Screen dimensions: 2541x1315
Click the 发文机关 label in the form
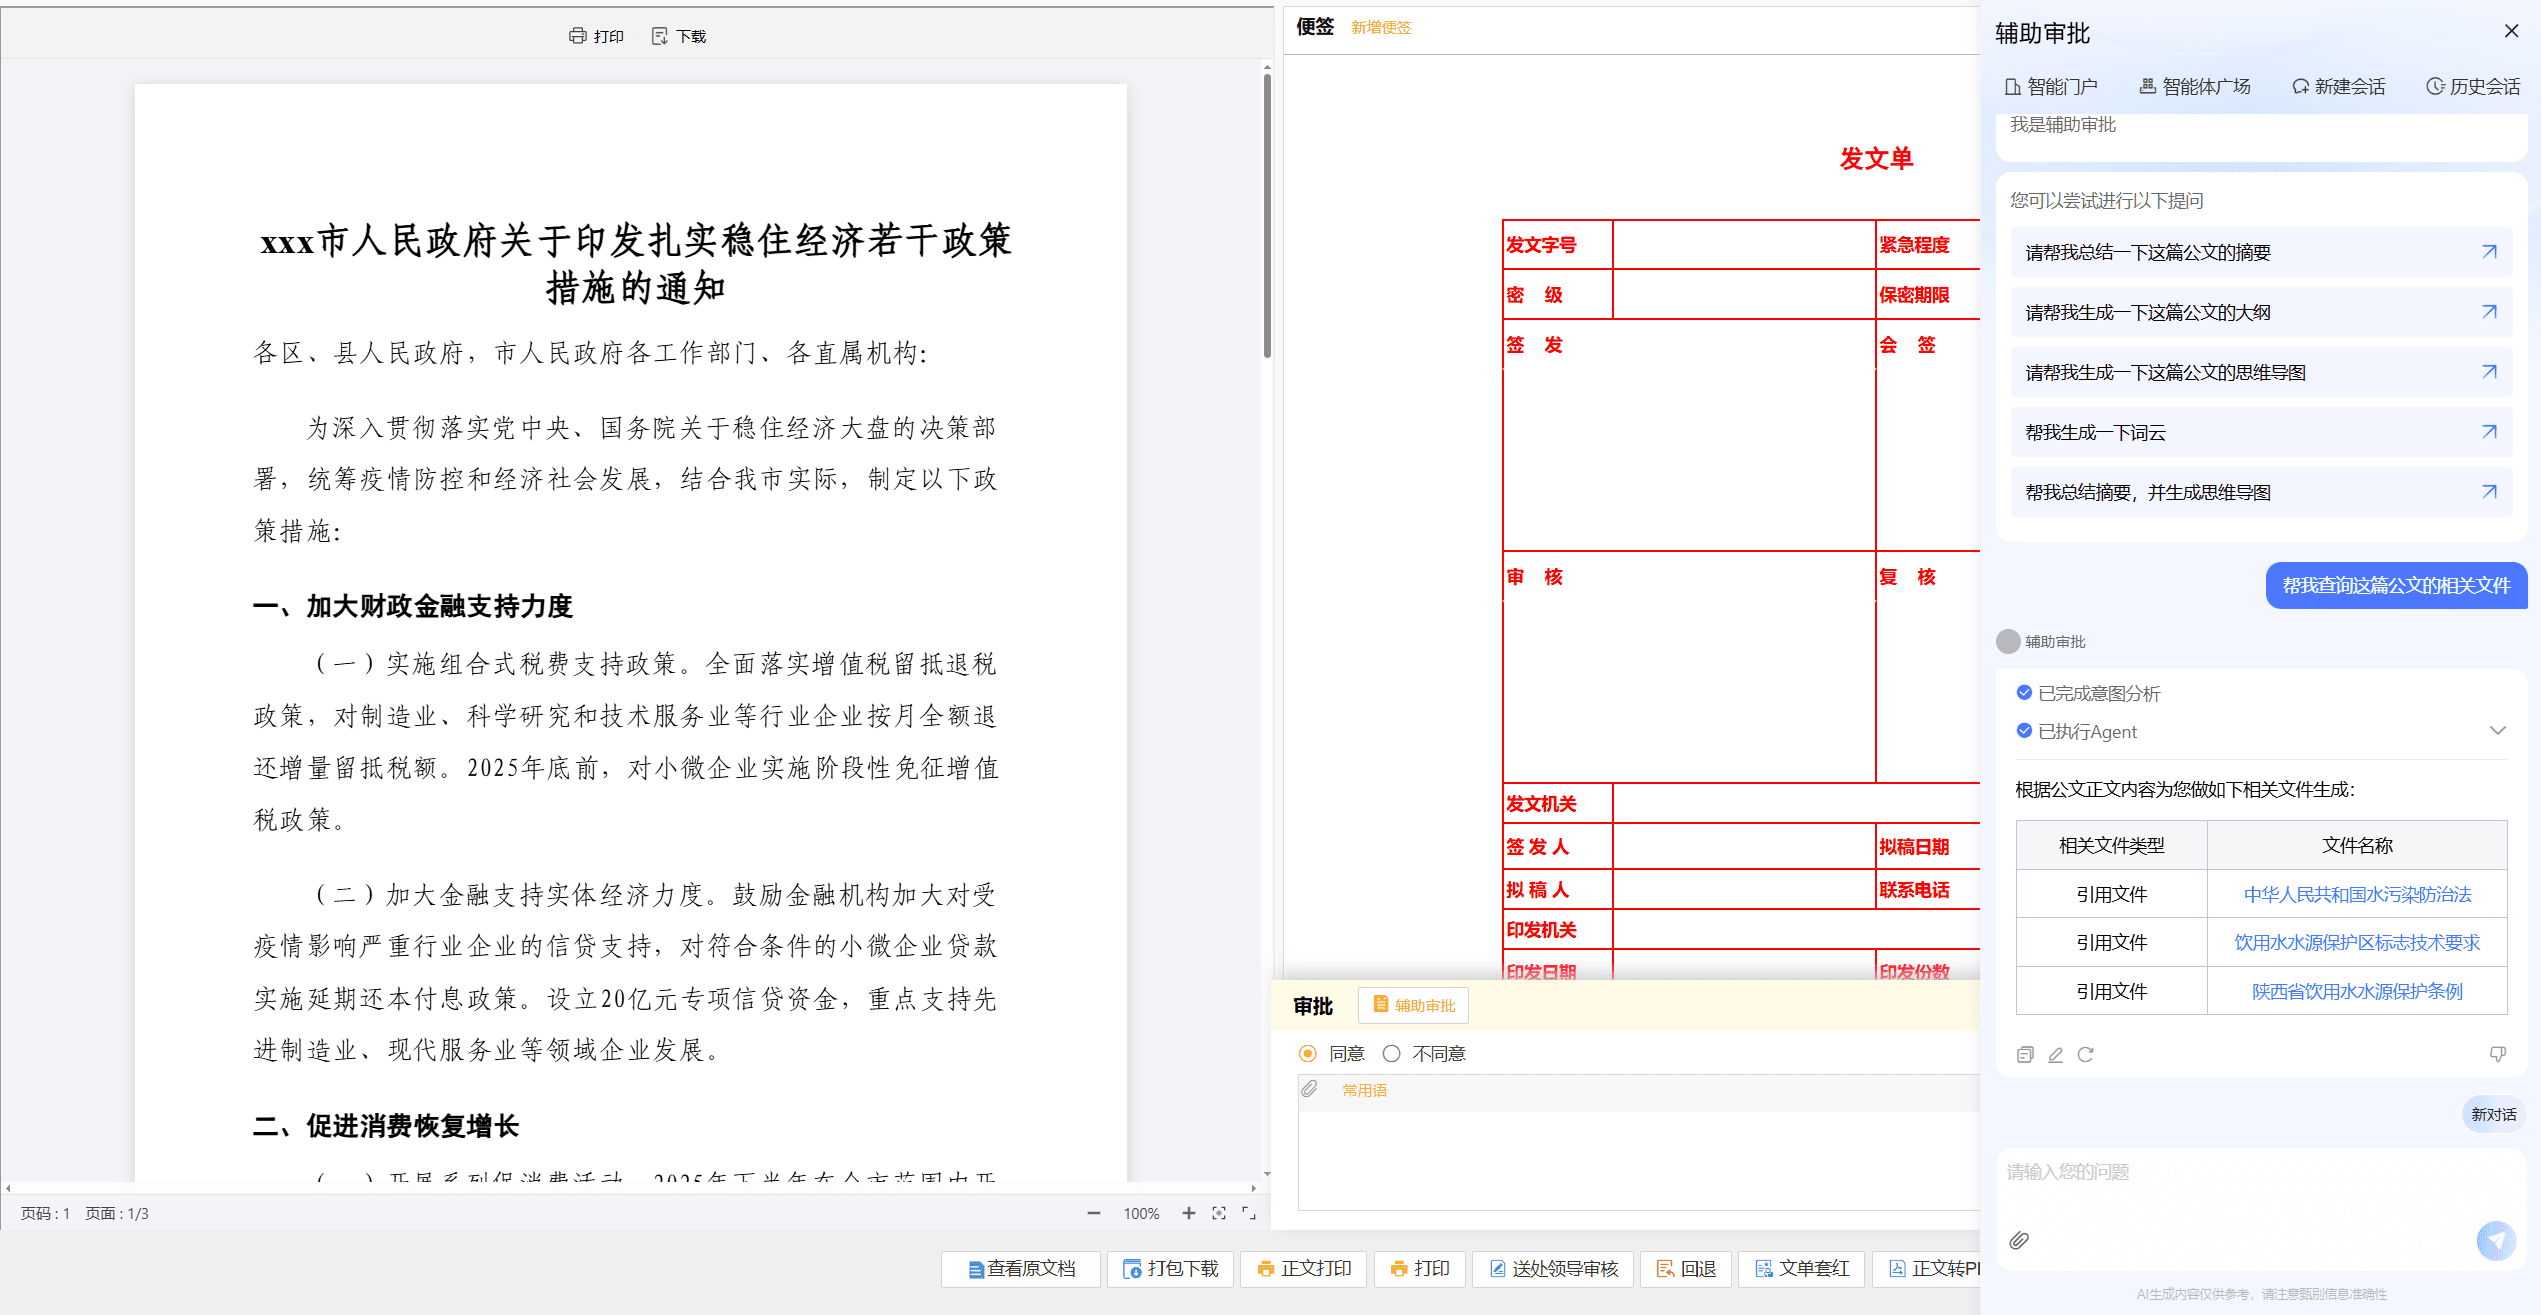(x=1541, y=804)
